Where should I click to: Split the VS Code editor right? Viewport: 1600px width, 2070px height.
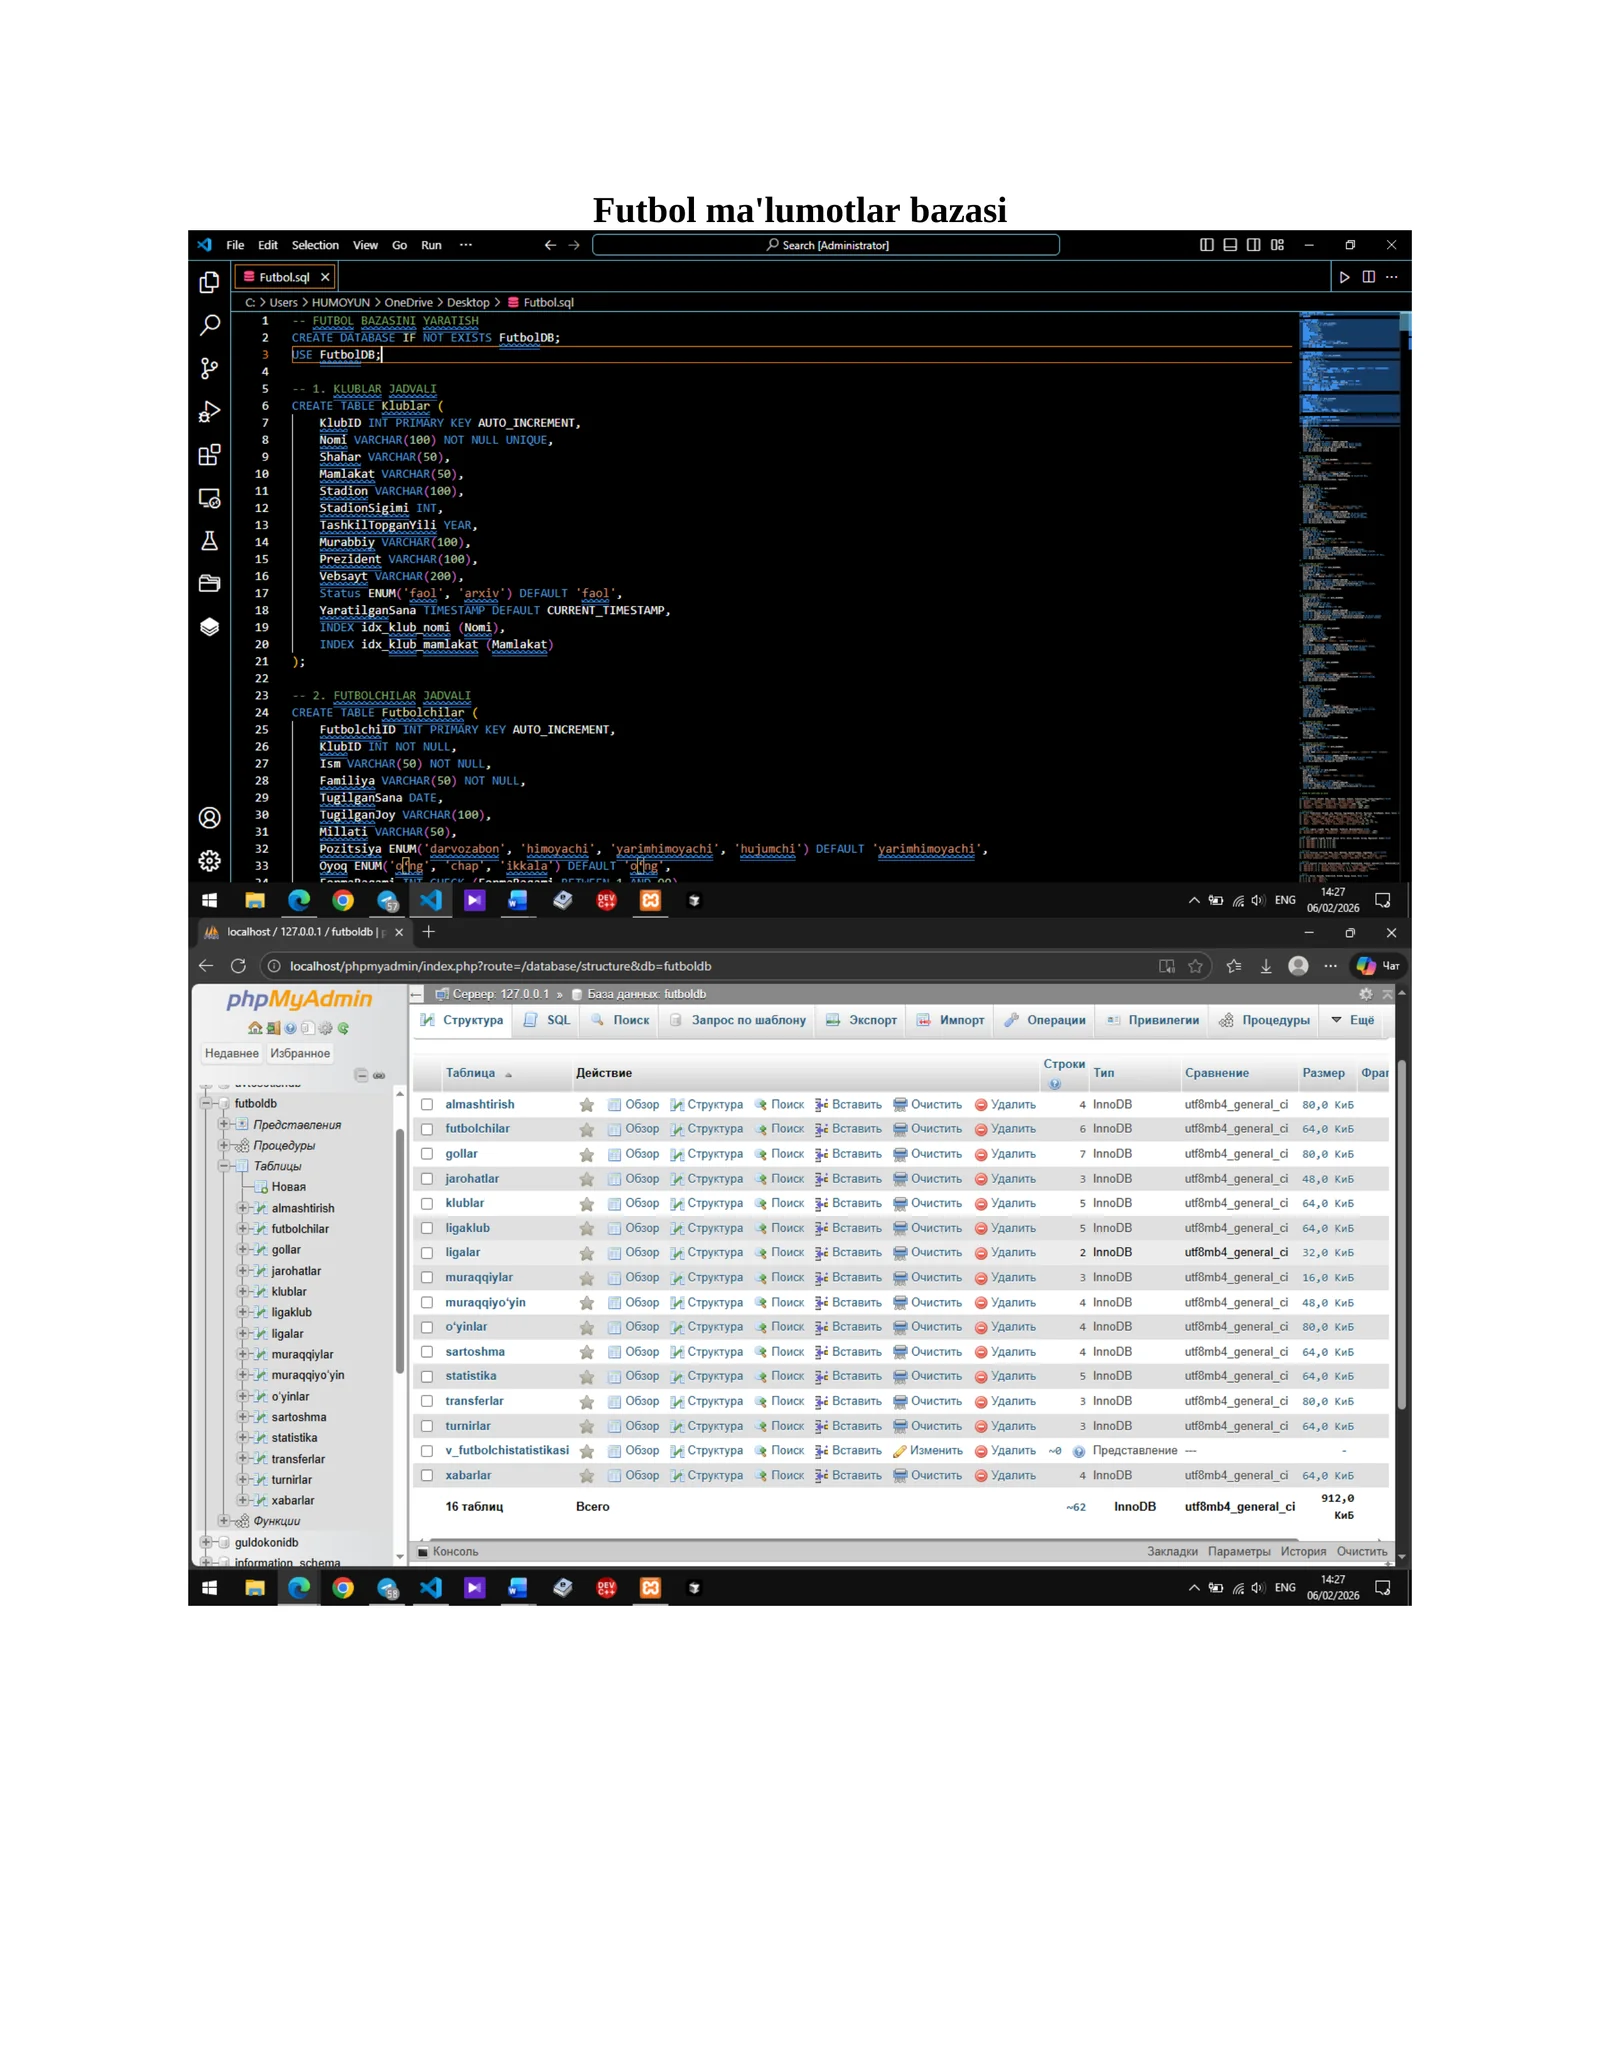pyautogui.click(x=1368, y=277)
